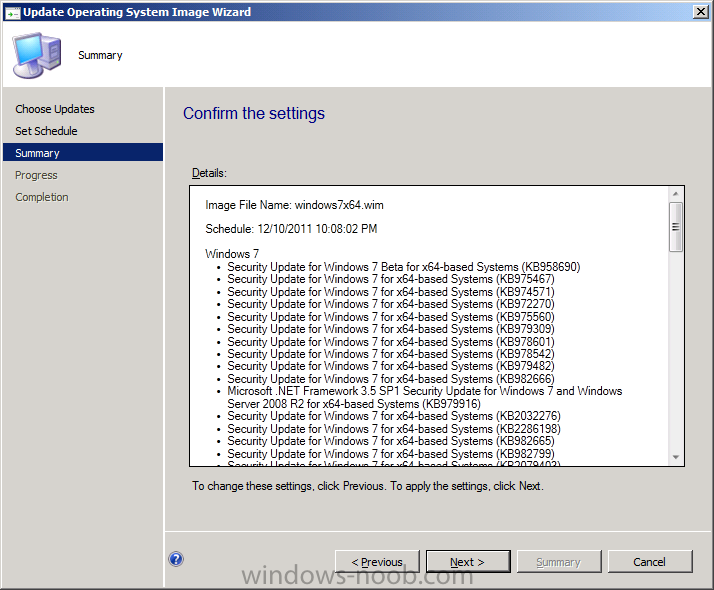Click the update entry KB975560
Screen dimensions: 714x590
click(391, 317)
